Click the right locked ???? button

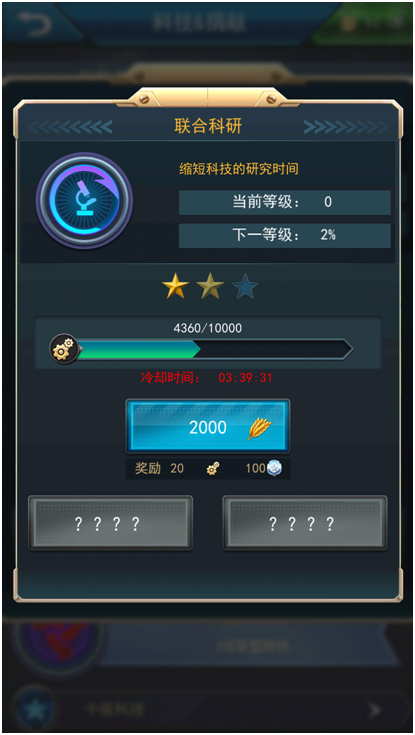click(305, 523)
